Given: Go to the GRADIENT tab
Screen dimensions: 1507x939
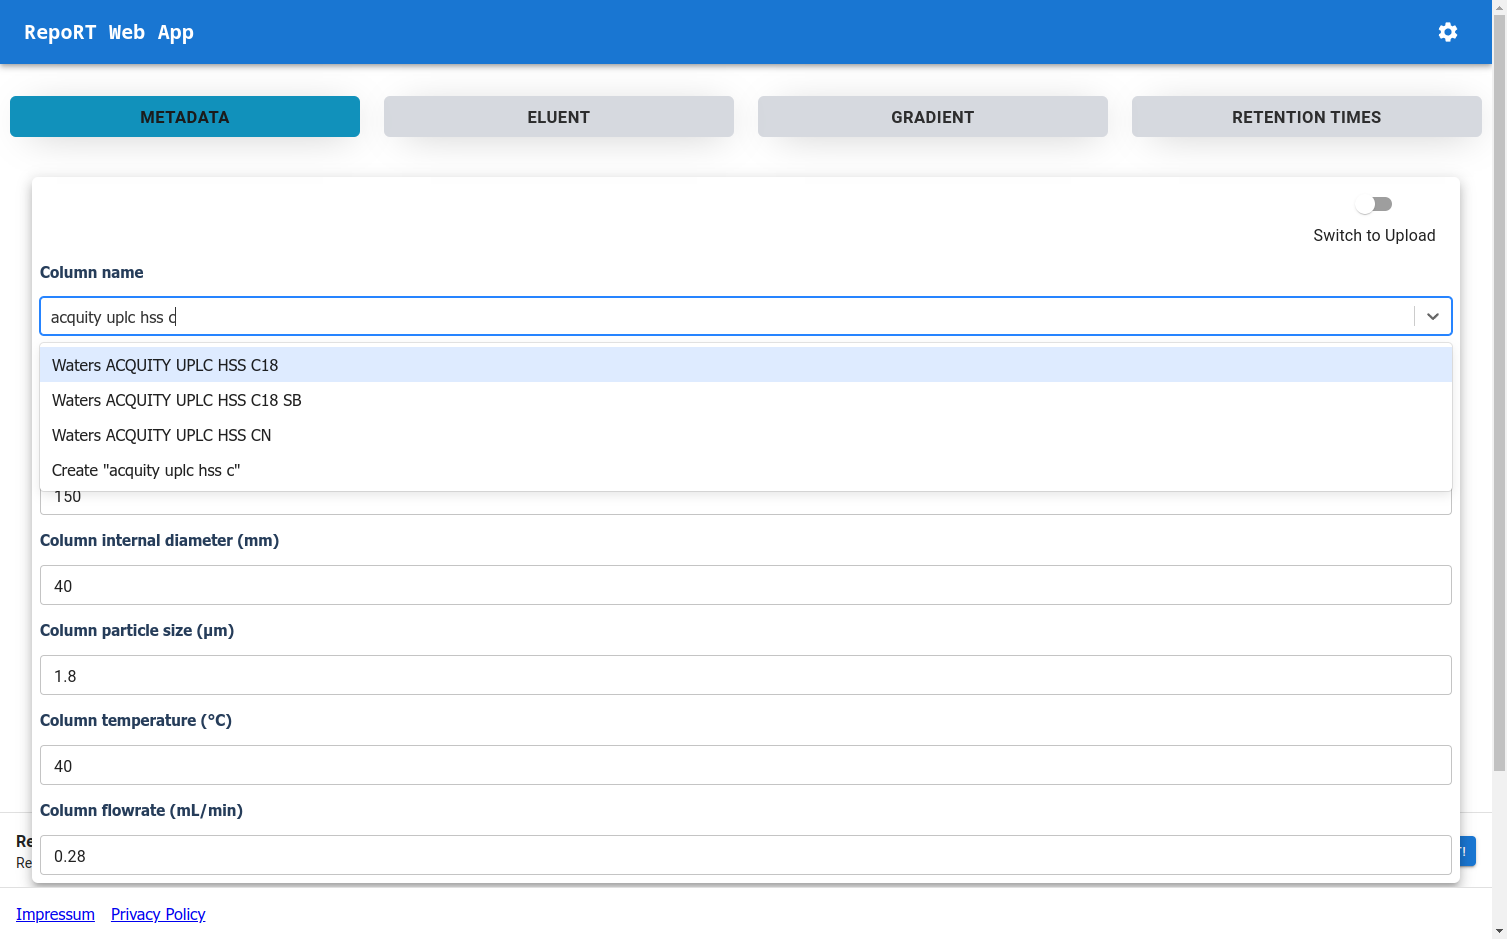Looking at the screenshot, I should click(x=933, y=117).
